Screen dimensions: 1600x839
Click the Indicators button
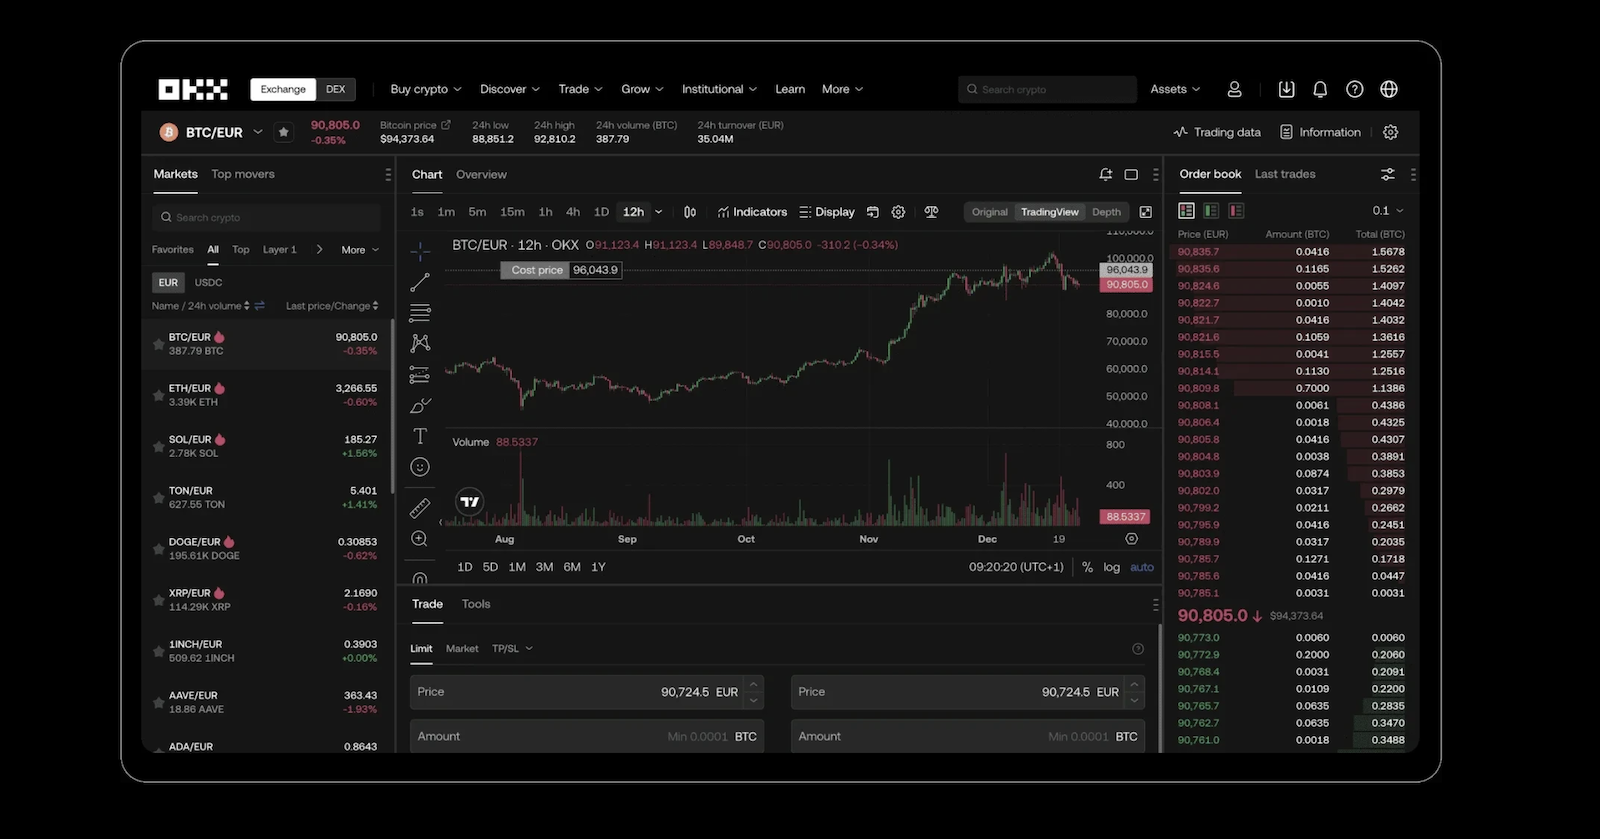point(752,212)
